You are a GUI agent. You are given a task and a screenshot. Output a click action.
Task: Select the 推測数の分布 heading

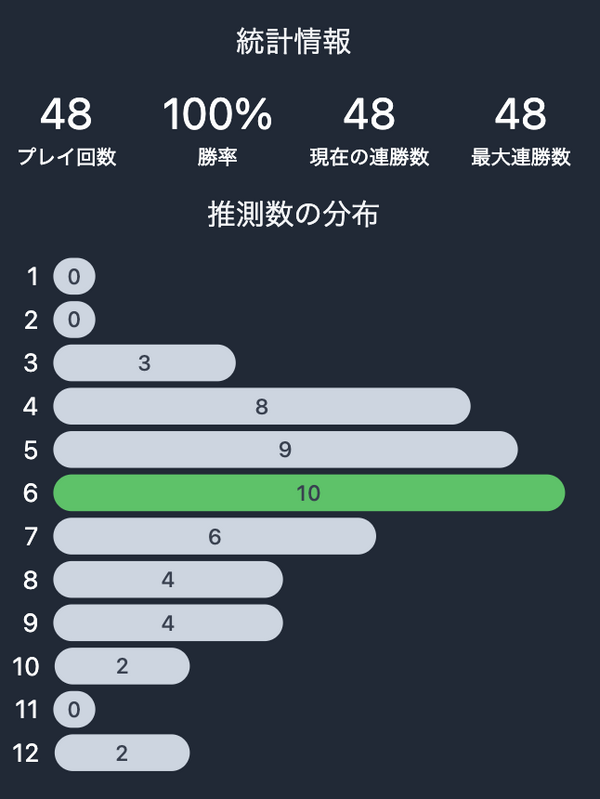pos(294,214)
